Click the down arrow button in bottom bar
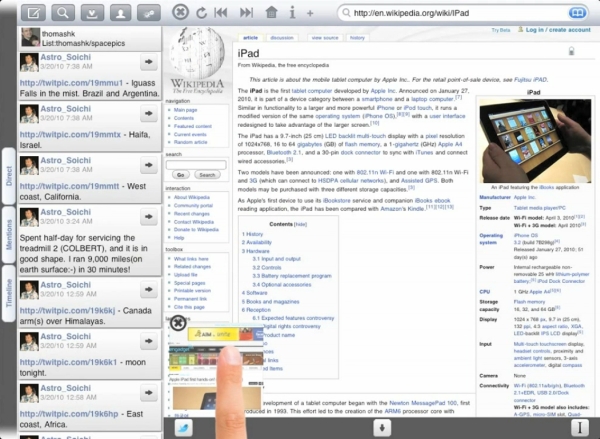This screenshot has height=439, width=600. pos(382,428)
